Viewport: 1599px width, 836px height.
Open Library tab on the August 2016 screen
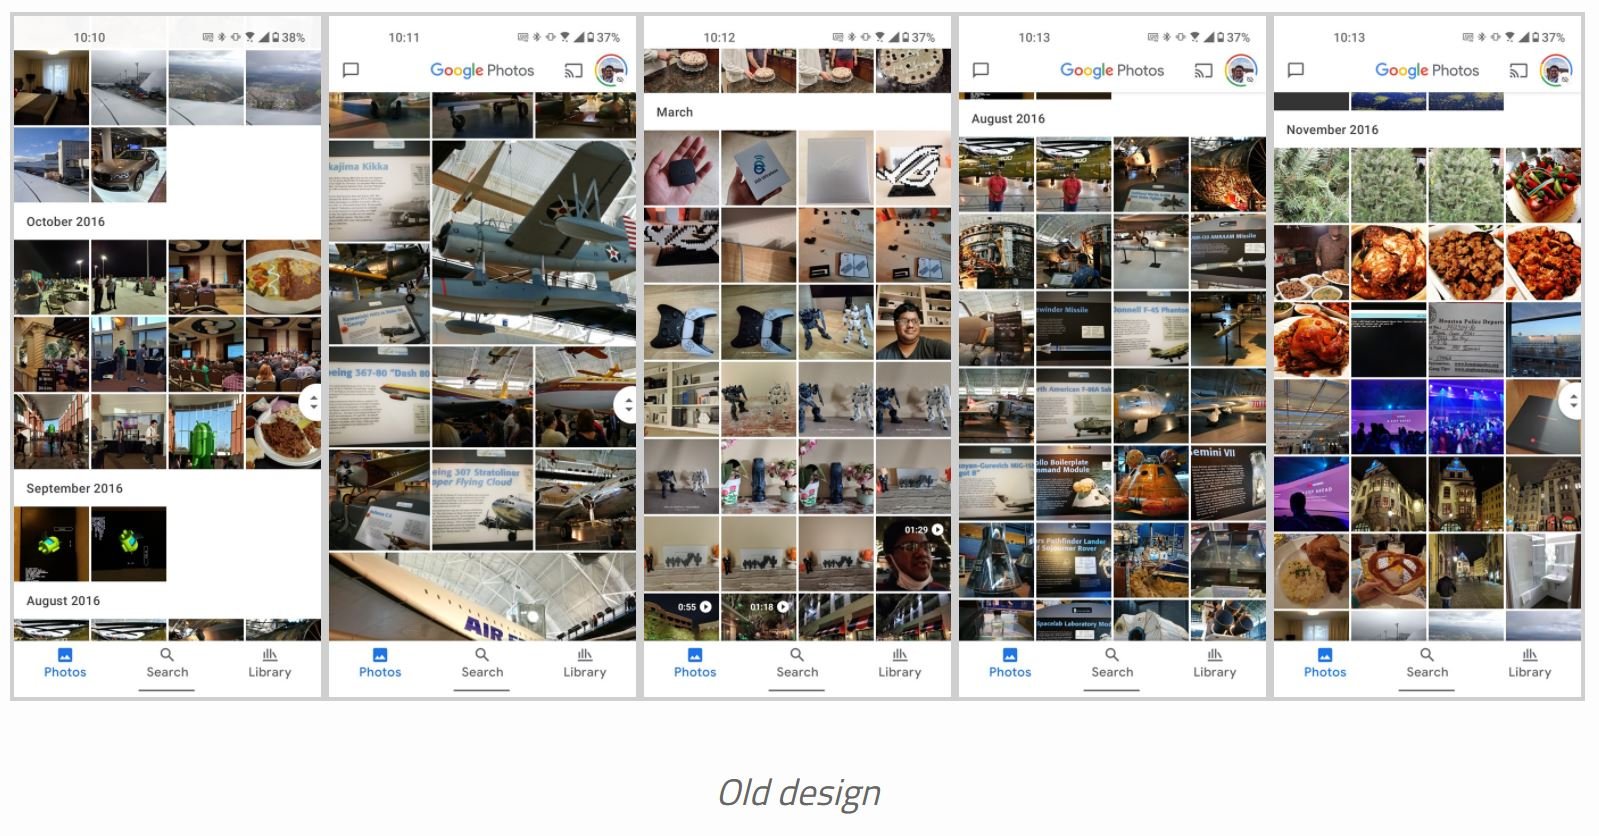[1214, 662]
